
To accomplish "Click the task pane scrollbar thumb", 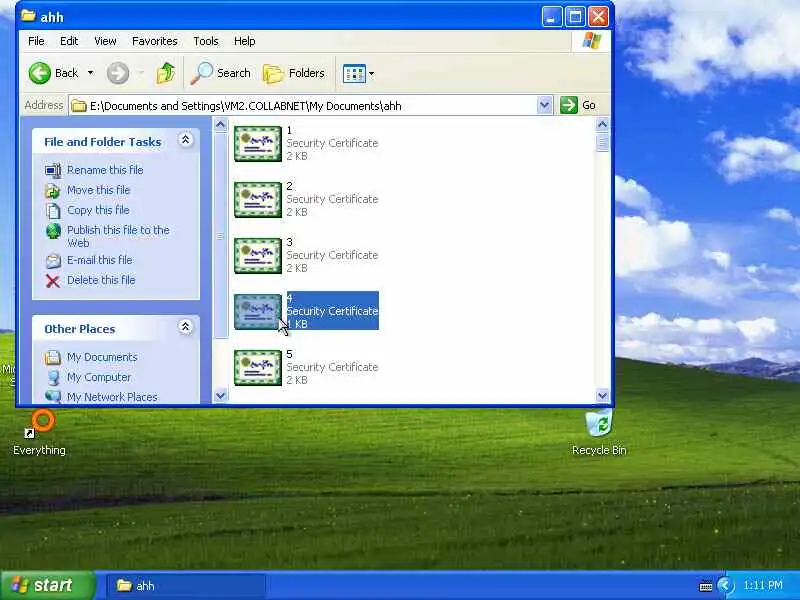I will pos(220,235).
